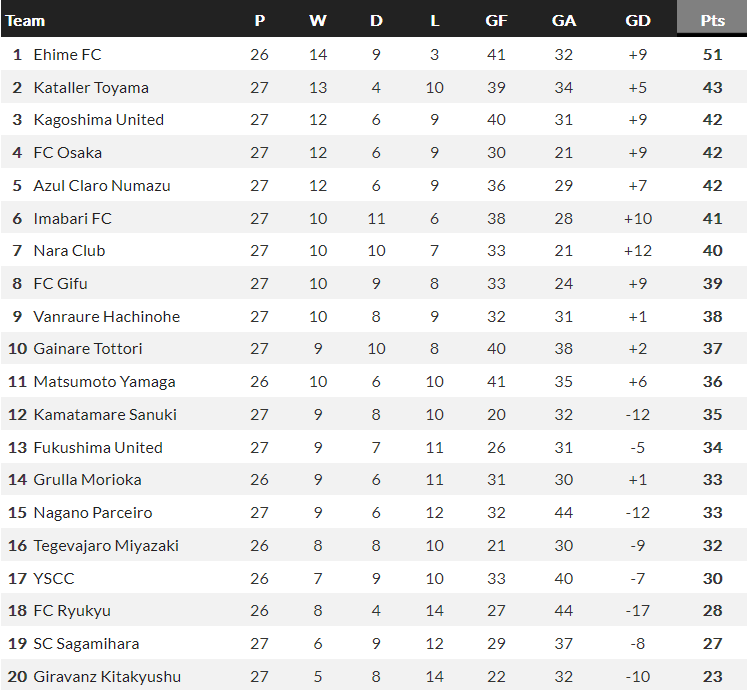Open Tegevajaro Miyazaki team link
This screenshot has height=690, width=747.
(x=106, y=545)
